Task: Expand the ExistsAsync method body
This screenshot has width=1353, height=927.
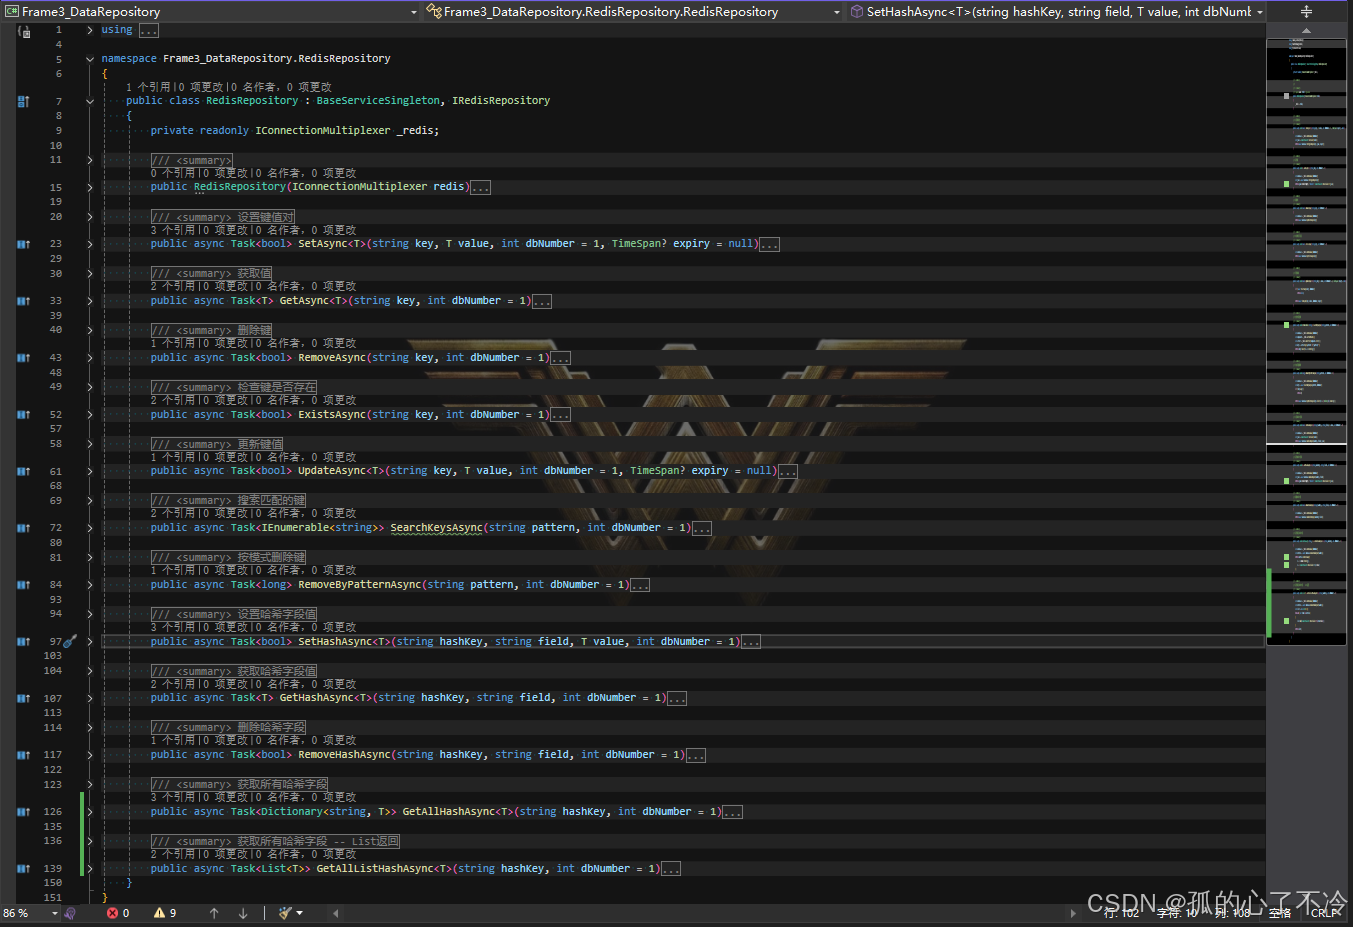Action: coord(90,414)
